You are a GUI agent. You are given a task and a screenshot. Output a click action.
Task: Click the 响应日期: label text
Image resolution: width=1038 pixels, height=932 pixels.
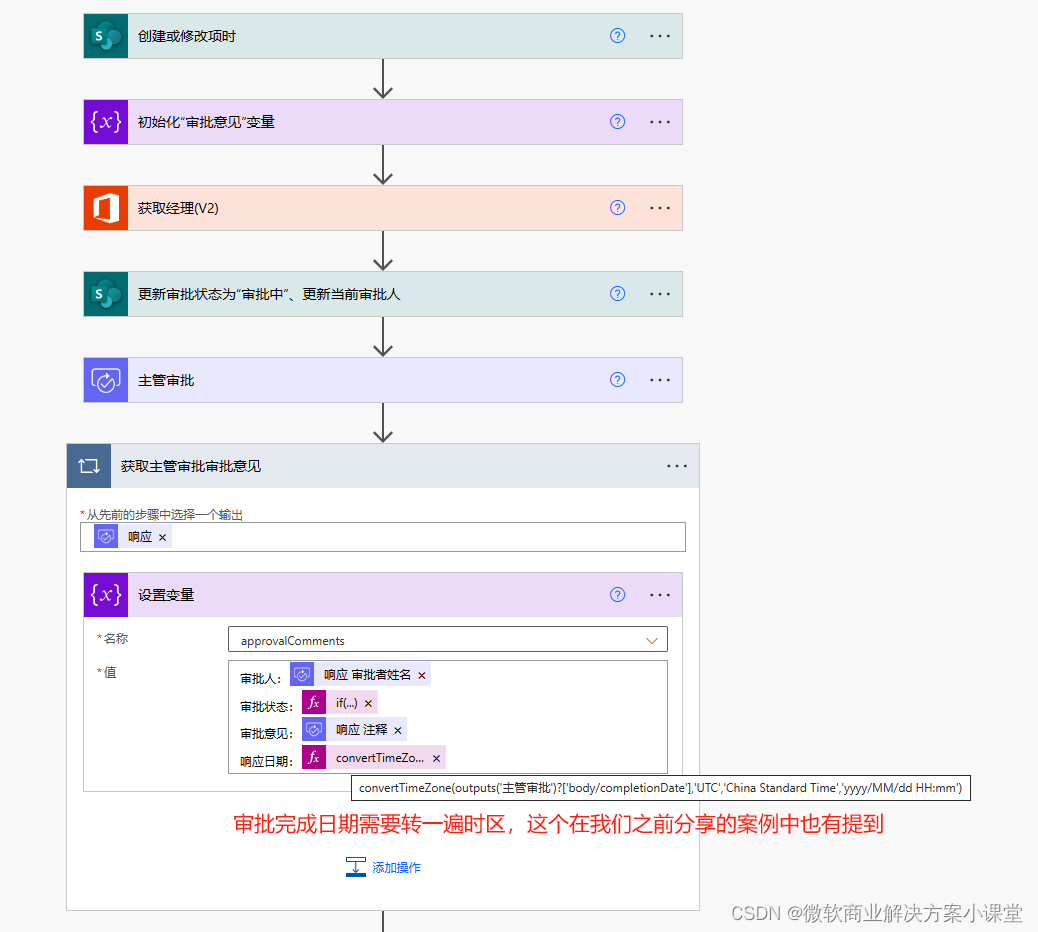pos(266,761)
